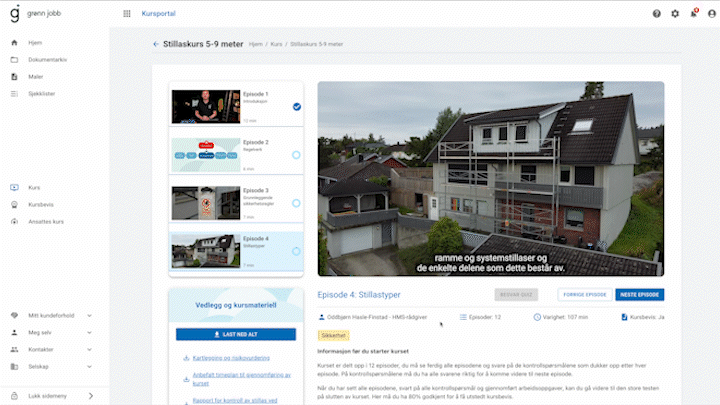
Task: Open the help question mark icon
Action: [x=657, y=14]
